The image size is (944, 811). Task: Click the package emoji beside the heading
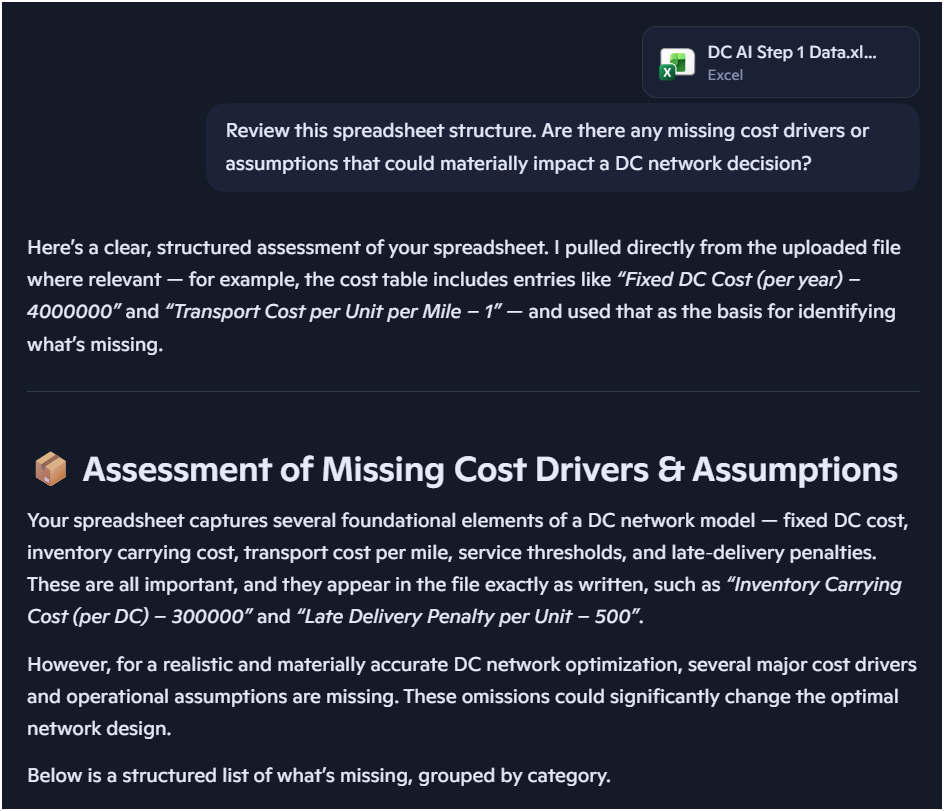click(x=50, y=469)
